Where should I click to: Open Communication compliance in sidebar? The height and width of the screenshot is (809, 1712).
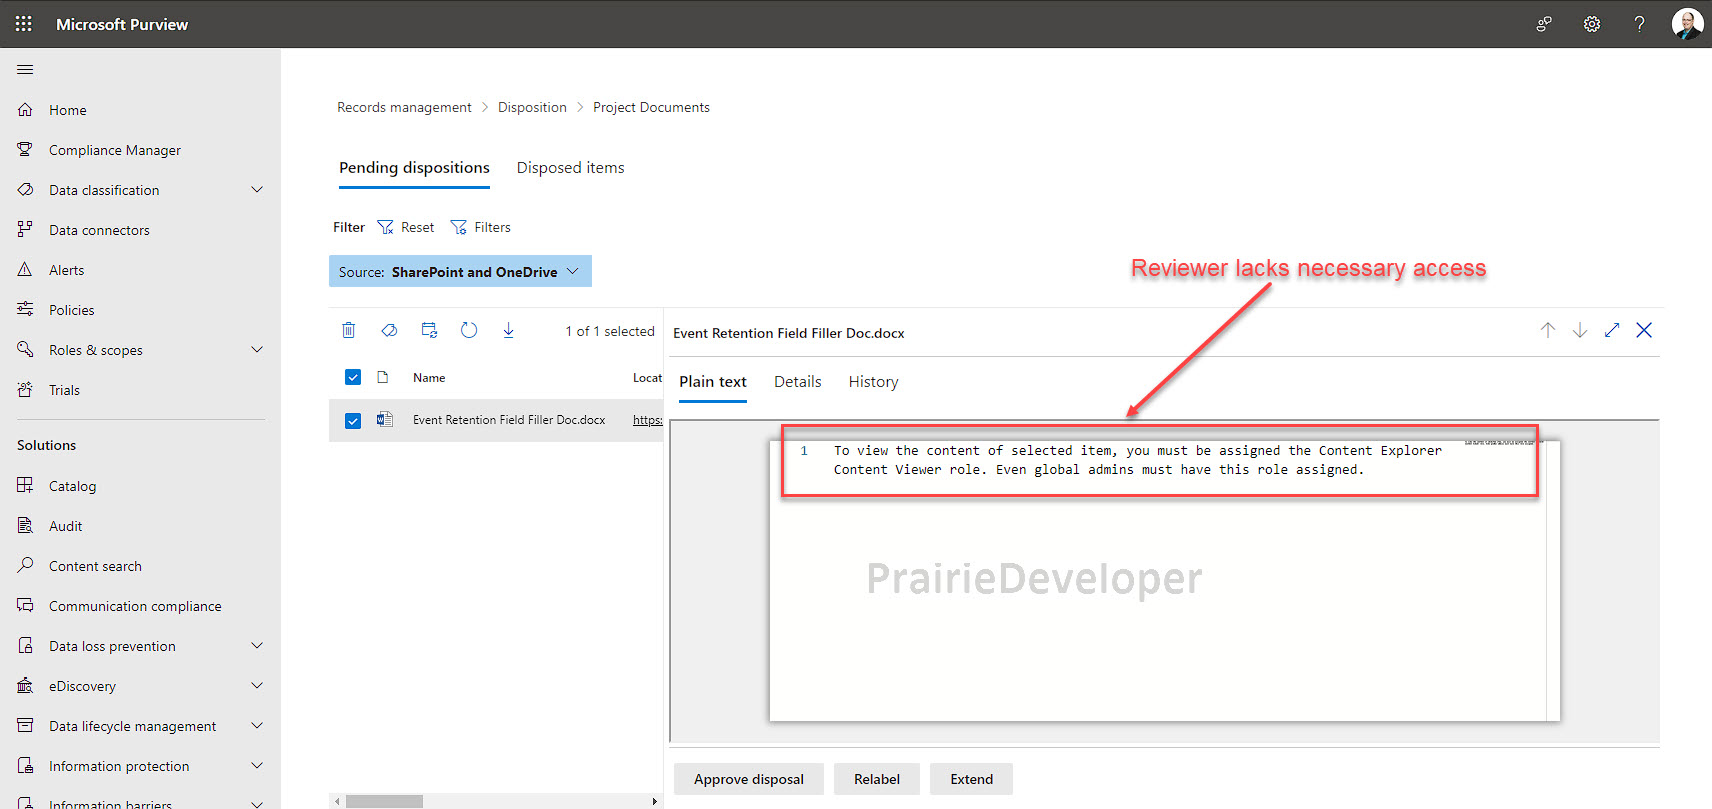point(135,606)
